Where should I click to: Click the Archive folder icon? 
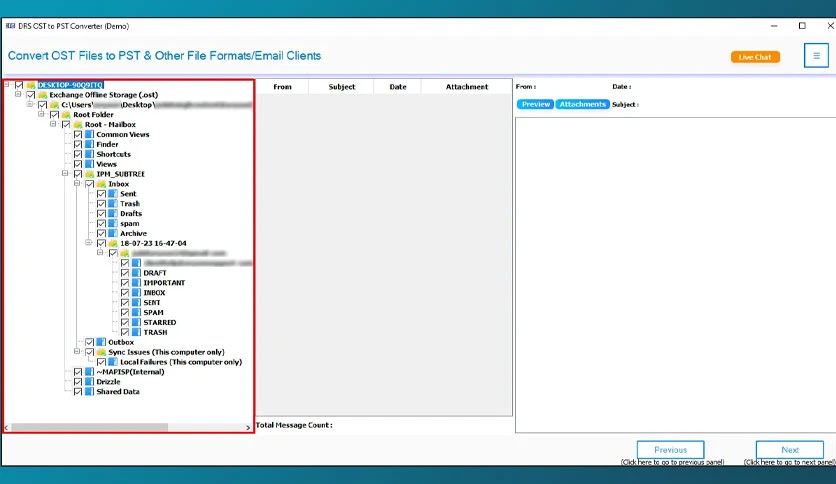(x=113, y=233)
